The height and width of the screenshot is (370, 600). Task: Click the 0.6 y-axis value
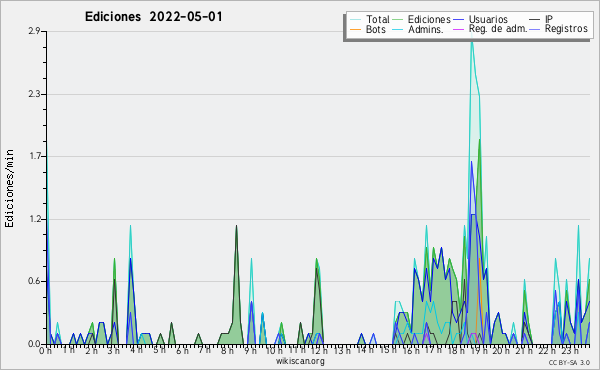34,281
